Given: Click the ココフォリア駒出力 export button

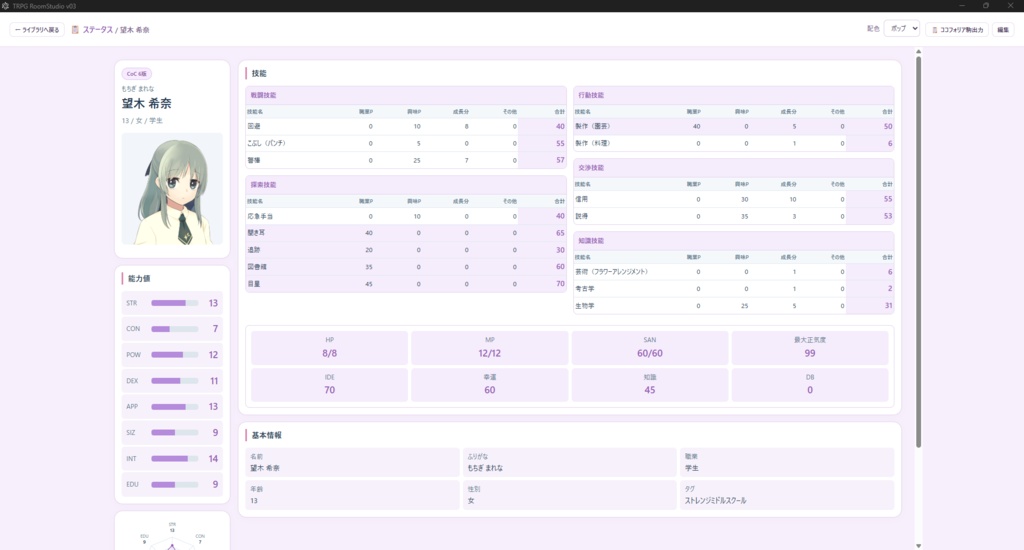Looking at the screenshot, I should (957, 29).
